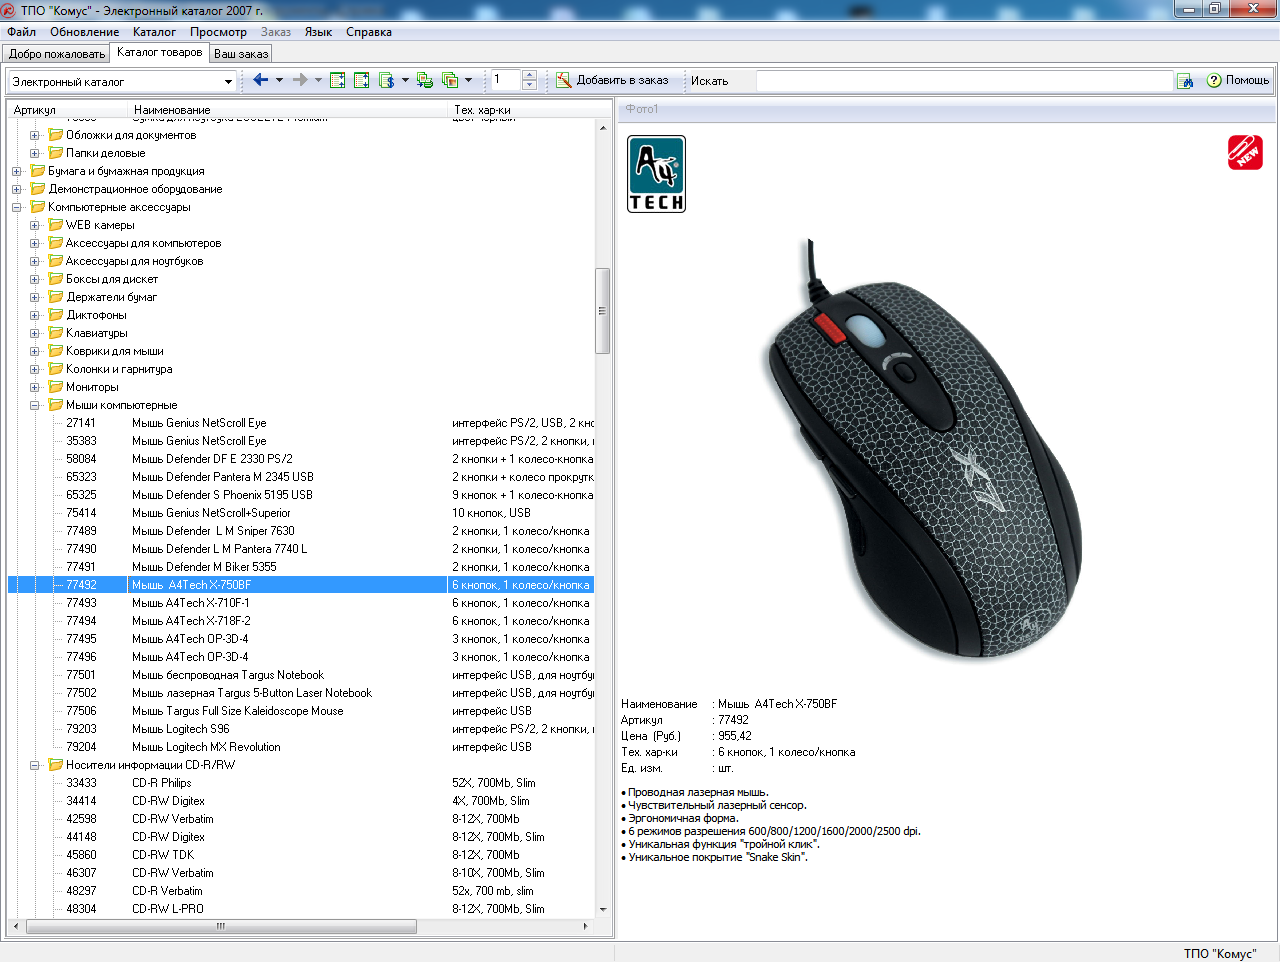The width and height of the screenshot is (1280, 962).
Task: Open the Каталог menu
Action: [154, 32]
